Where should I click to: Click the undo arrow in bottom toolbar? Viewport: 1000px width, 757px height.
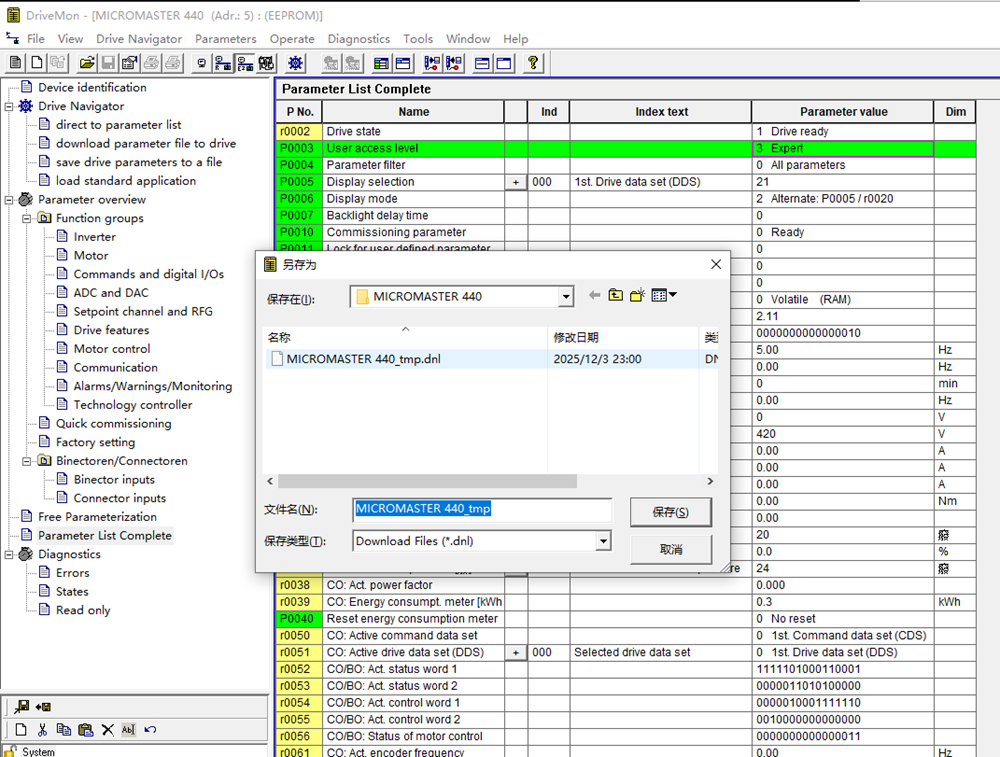coord(150,729)
